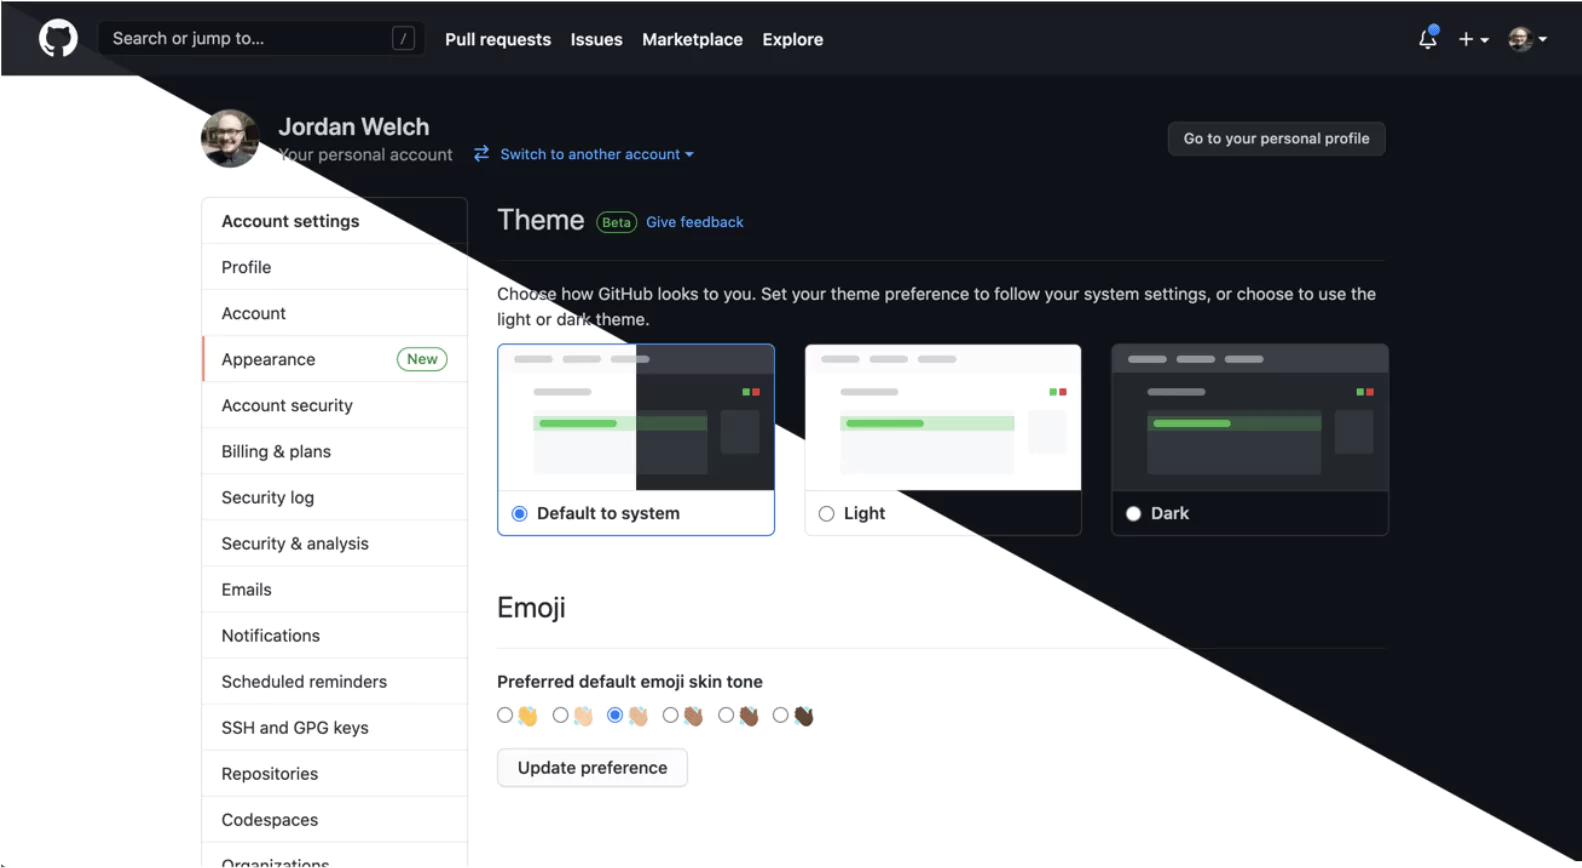Click the darkest skin tone clapping emoji

click(x=804, y=716)
